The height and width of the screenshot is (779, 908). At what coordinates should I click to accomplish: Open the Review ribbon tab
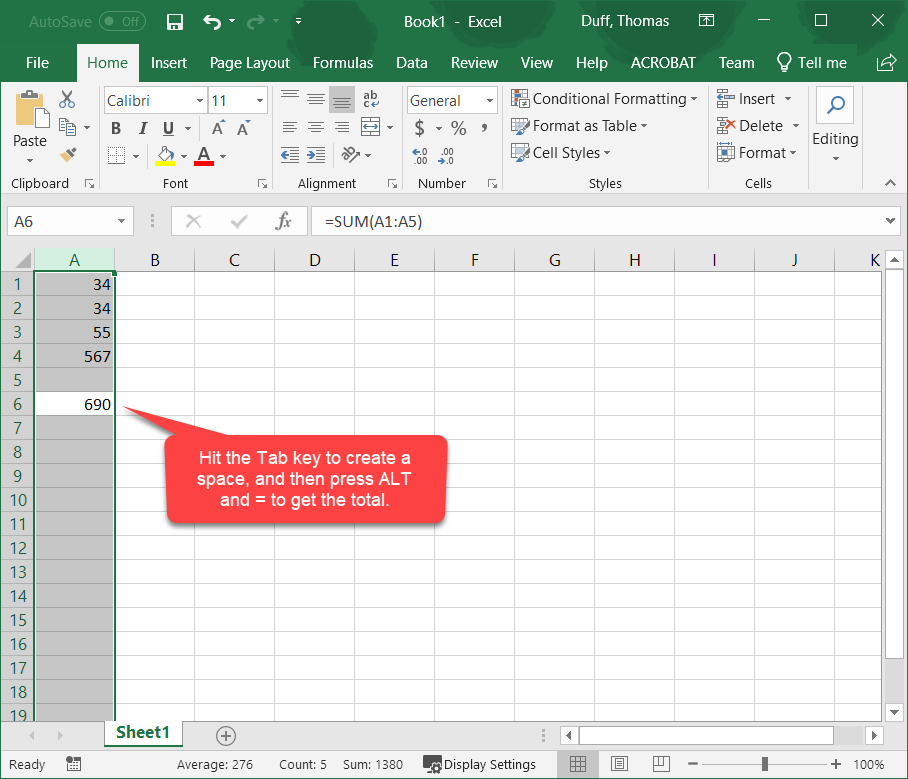coord(474,62)
